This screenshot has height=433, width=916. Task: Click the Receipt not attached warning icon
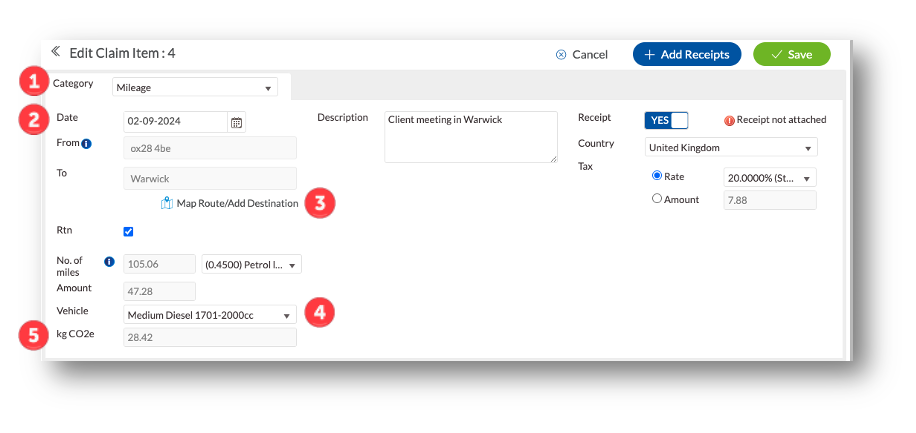point(729,120)
